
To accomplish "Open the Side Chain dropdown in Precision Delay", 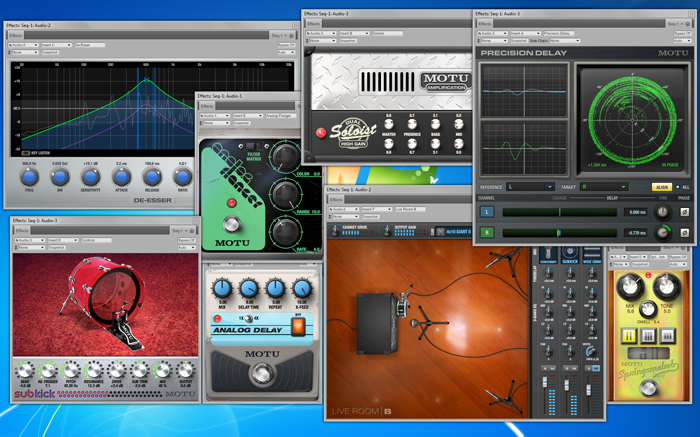I will (x=564, y=41).
